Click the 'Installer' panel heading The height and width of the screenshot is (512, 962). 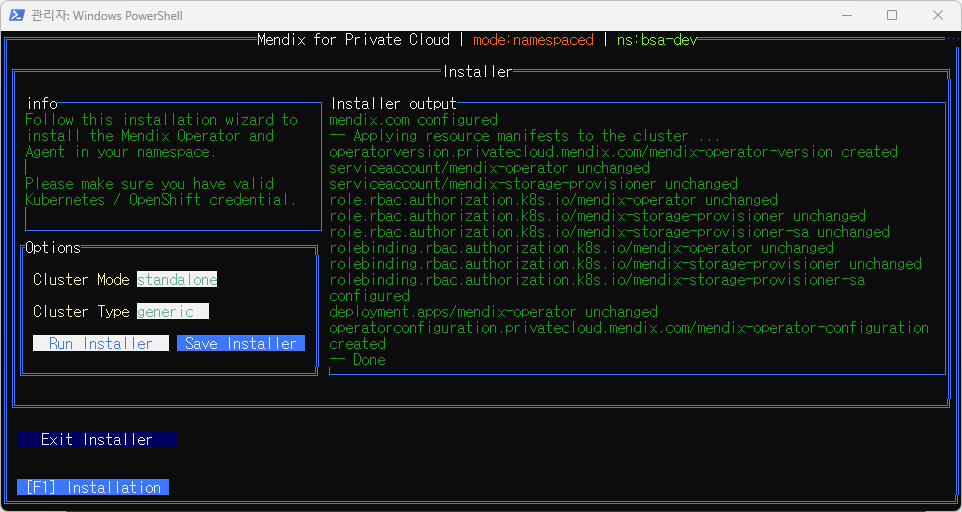coord(477,72)
